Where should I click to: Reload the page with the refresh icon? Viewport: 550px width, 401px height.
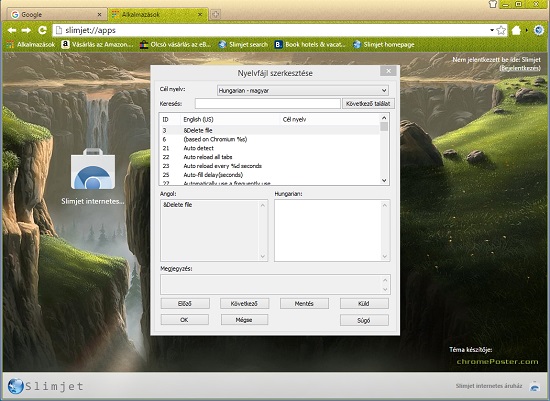pyautogui.click(x=42, y=30)
